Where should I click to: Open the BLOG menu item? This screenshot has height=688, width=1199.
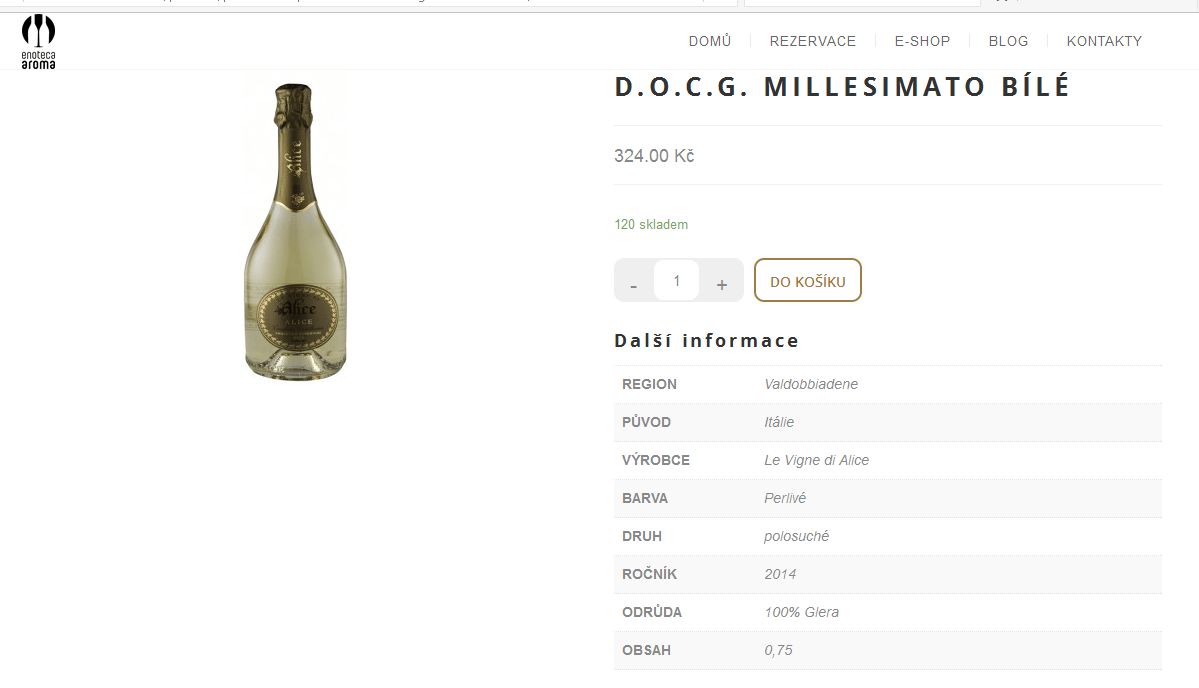[1008, 41]
